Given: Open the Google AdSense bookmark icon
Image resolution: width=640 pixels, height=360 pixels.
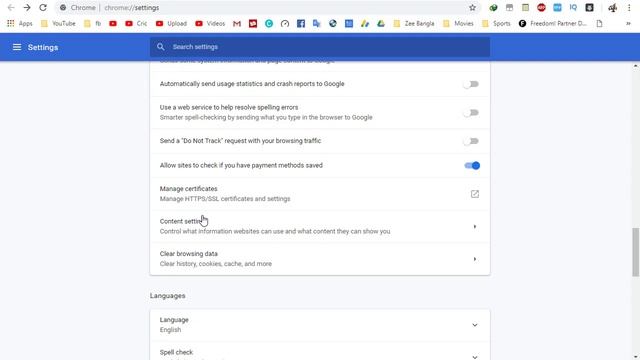Looking at the screenshot, I should [365, 24].
